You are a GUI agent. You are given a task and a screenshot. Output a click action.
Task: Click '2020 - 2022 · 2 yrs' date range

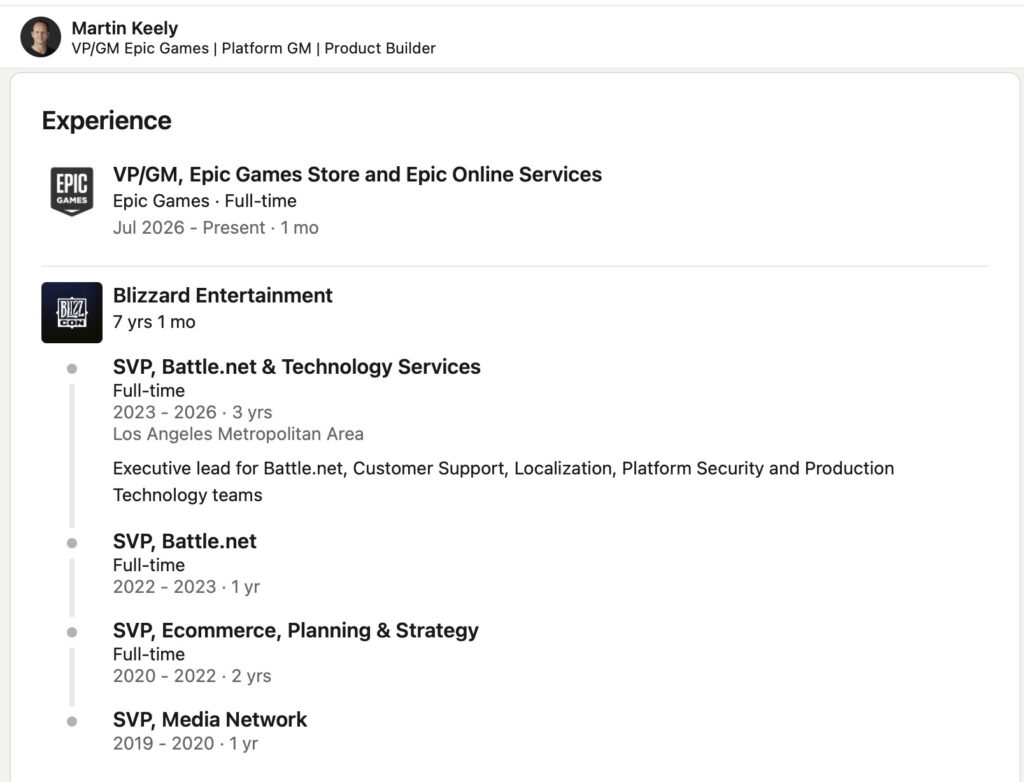tap(192, 676)
